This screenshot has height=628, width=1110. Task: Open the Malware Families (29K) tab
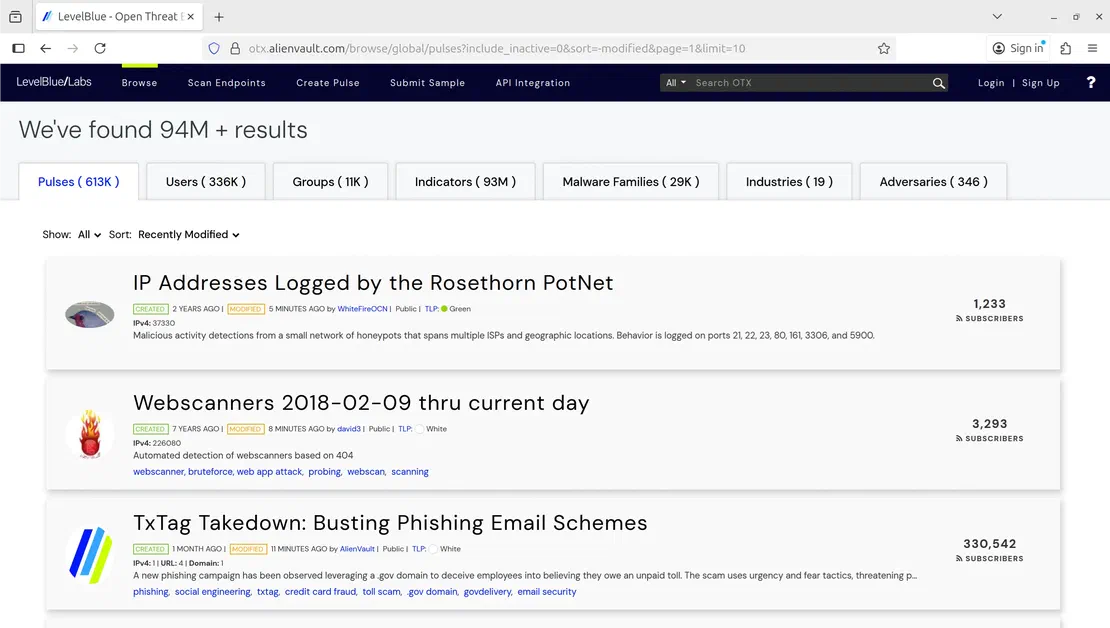click(631, 182)
